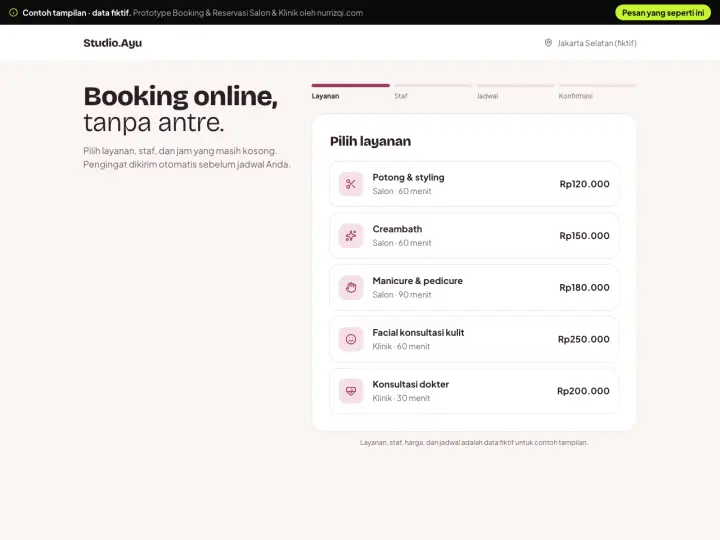The height and width of the screenshot is (540, 720).
Task: Click the "Pilih layanan" heading
Action: point(371,141)
